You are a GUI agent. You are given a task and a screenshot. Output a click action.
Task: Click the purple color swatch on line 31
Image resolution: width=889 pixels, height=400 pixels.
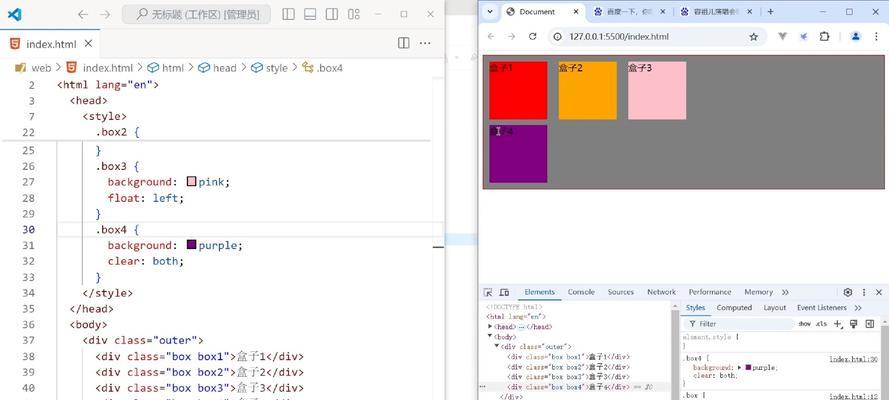click(191, 245)
